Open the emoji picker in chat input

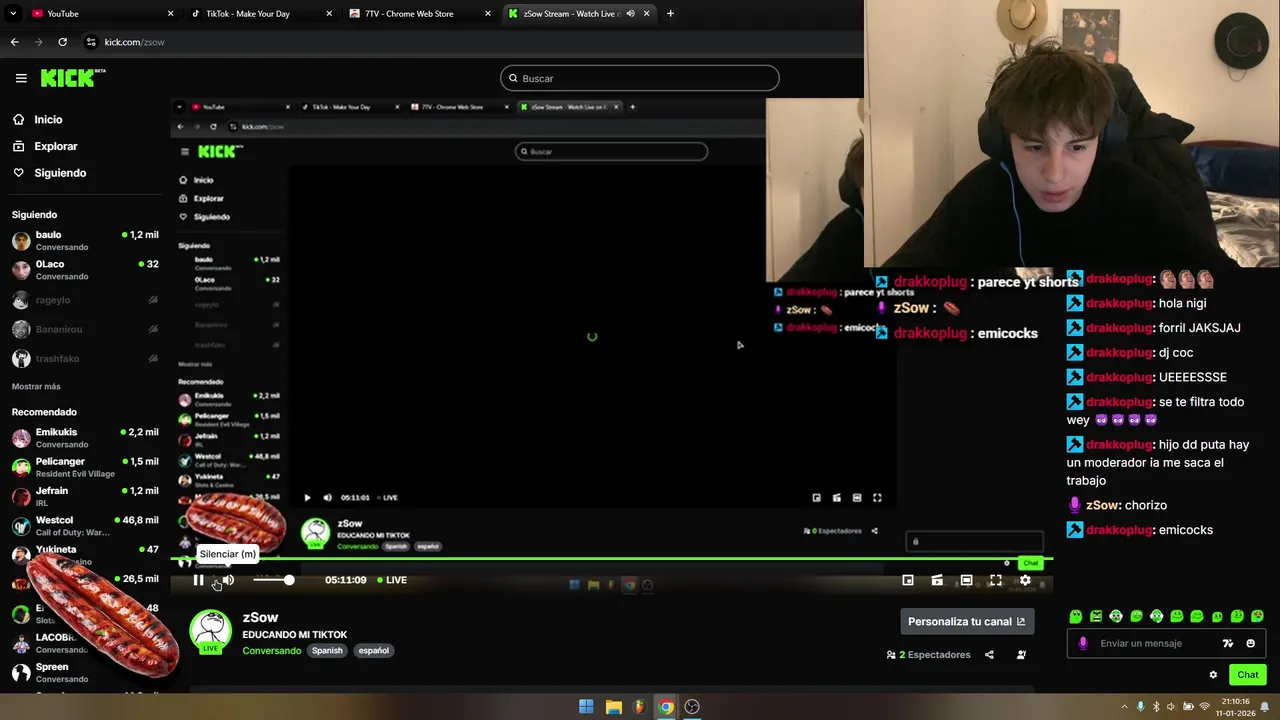[x=1250, y=643]
